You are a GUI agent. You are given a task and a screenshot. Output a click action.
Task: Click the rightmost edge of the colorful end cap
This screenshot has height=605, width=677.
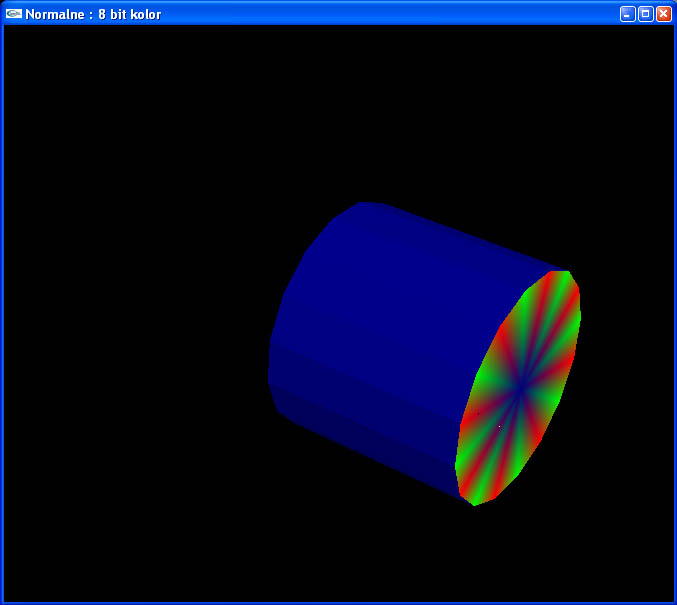click(577, 320)
